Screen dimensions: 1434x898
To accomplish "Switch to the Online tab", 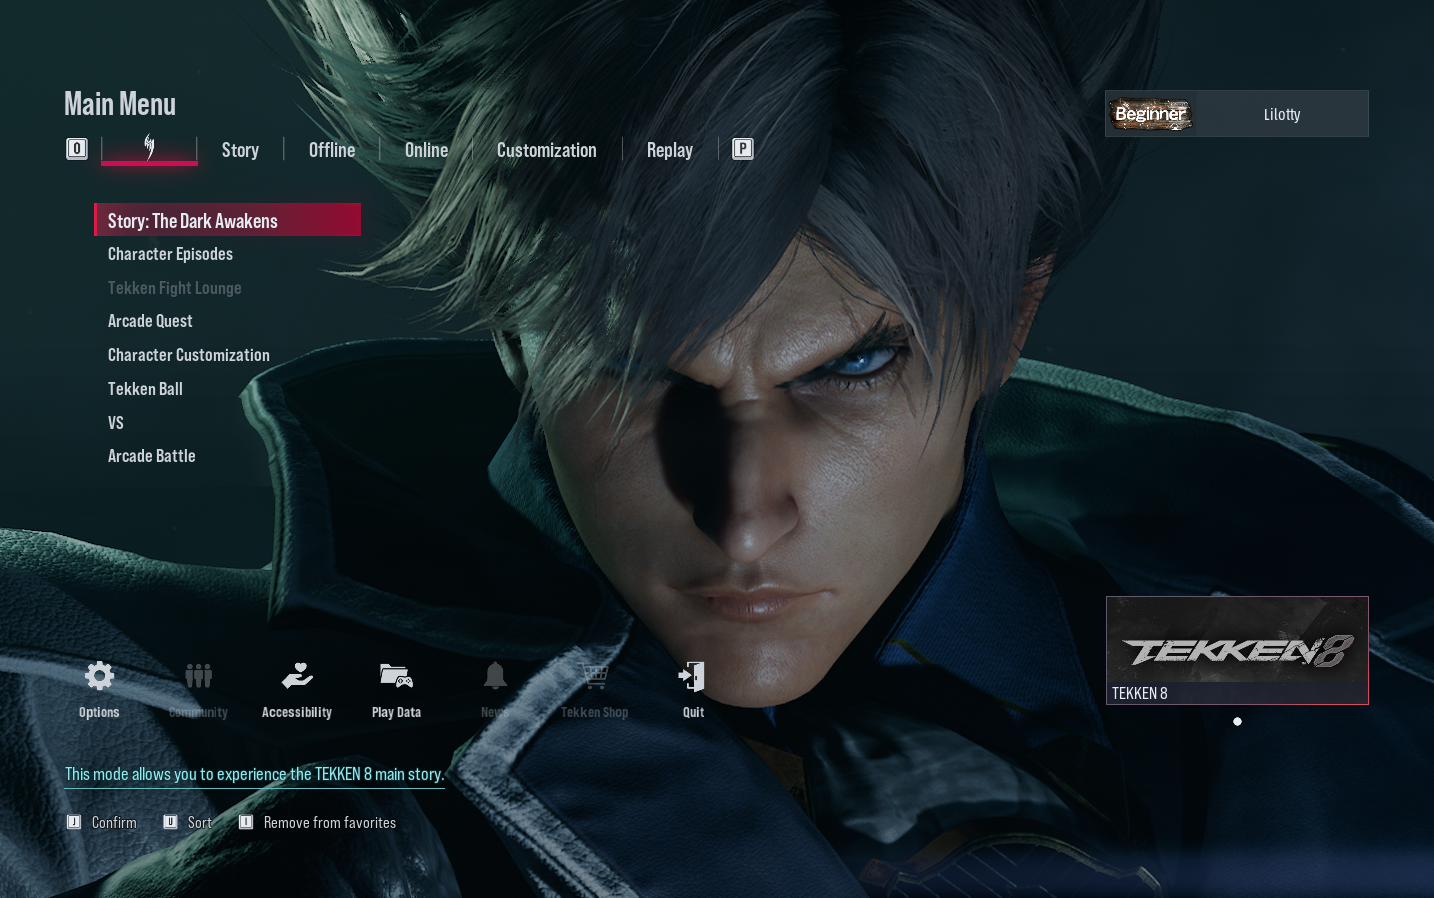I will [x=426, y=150].
